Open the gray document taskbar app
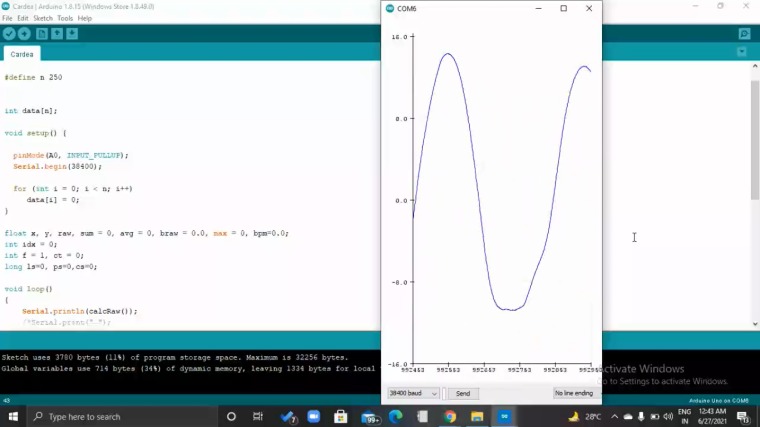 pyautogui.click(x=423, y=416)
